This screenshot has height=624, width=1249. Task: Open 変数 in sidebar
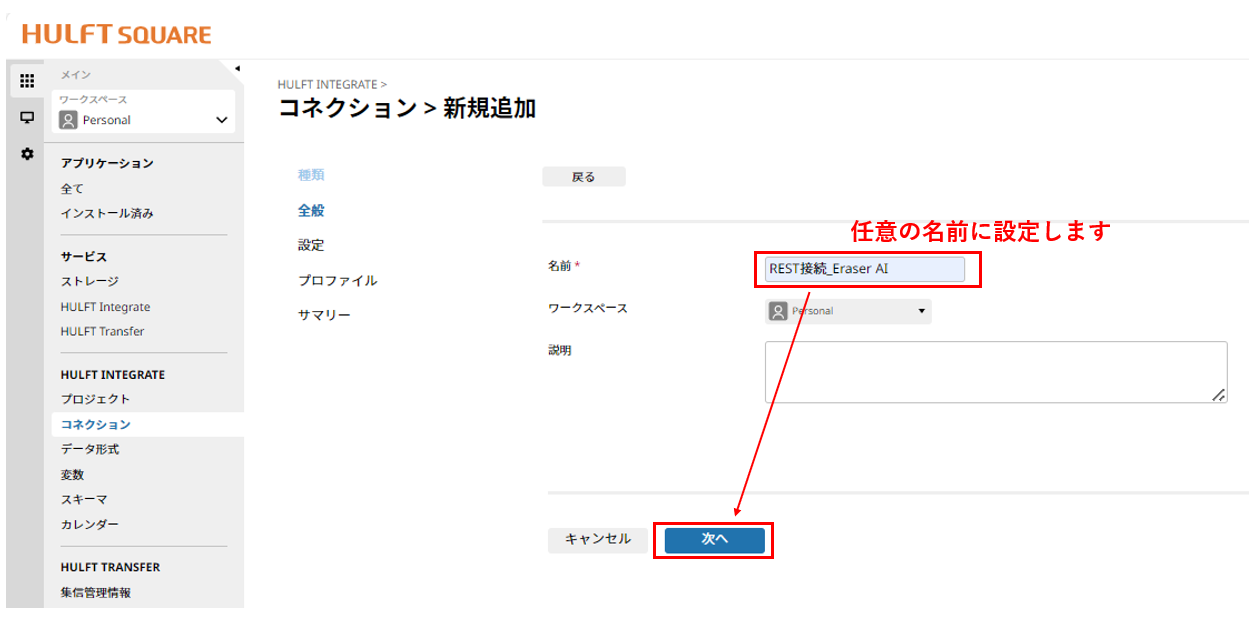pos(72,475)
